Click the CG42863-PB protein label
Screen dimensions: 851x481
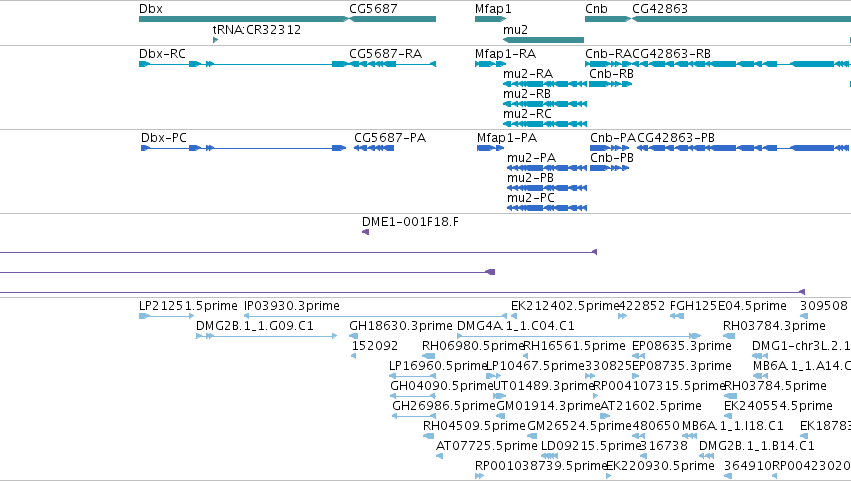pos(676,138)
